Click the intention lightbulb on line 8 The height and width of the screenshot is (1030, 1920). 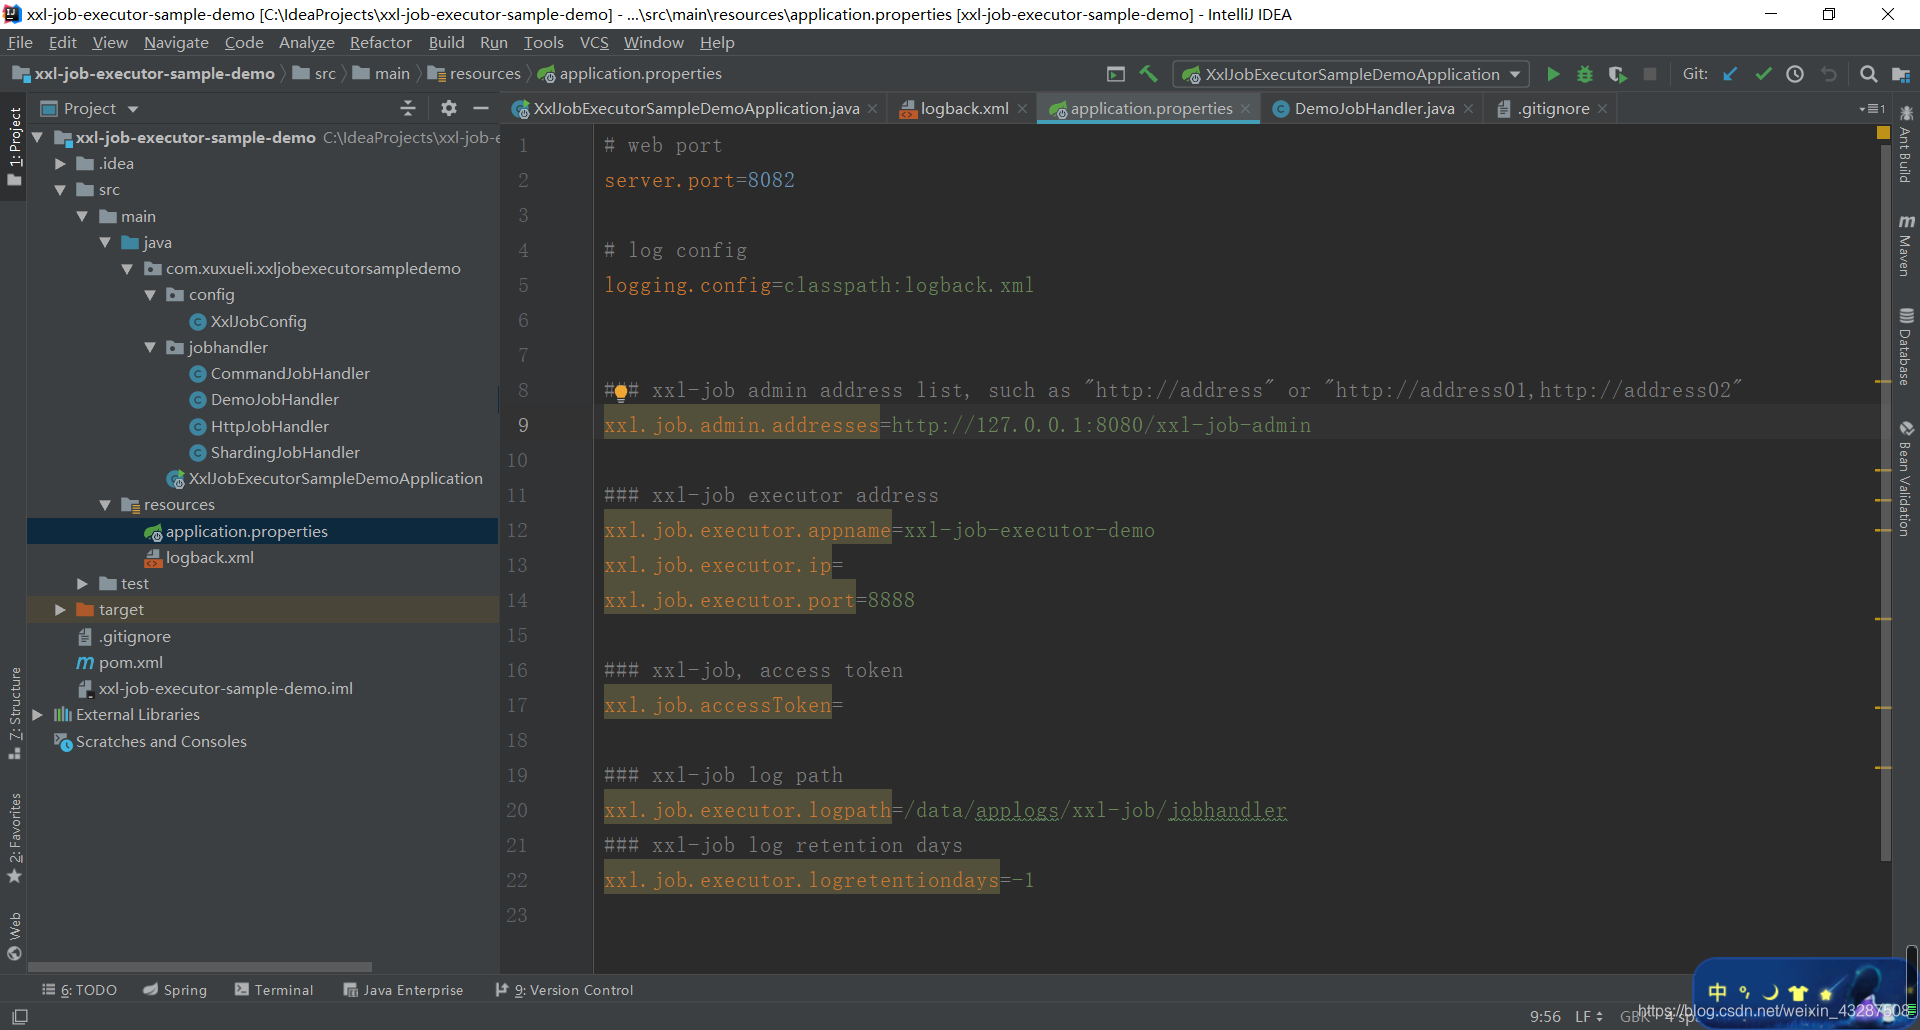pos(621,392)
